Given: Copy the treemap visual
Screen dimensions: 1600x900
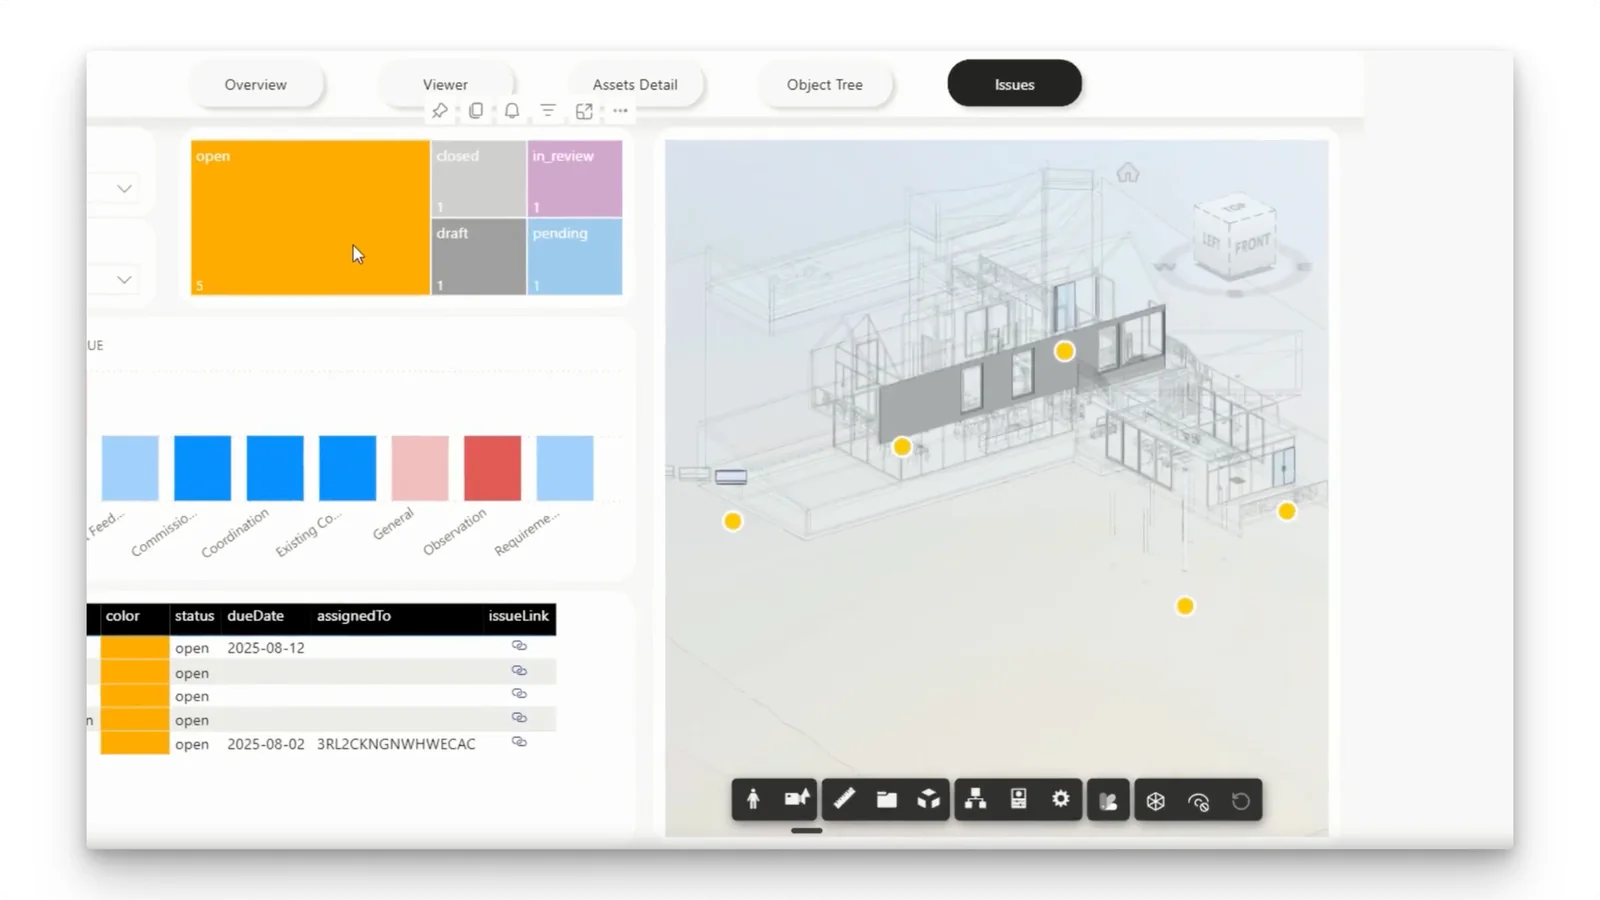Looking at the screenshot, I should coord(476,111).
